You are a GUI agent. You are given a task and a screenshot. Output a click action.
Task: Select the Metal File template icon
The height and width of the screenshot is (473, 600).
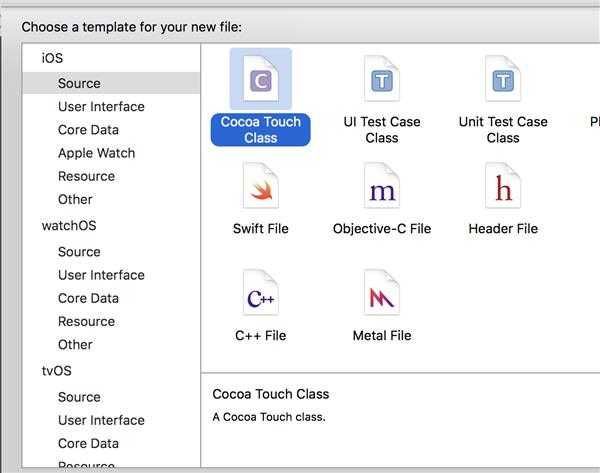tap(382, 293)
